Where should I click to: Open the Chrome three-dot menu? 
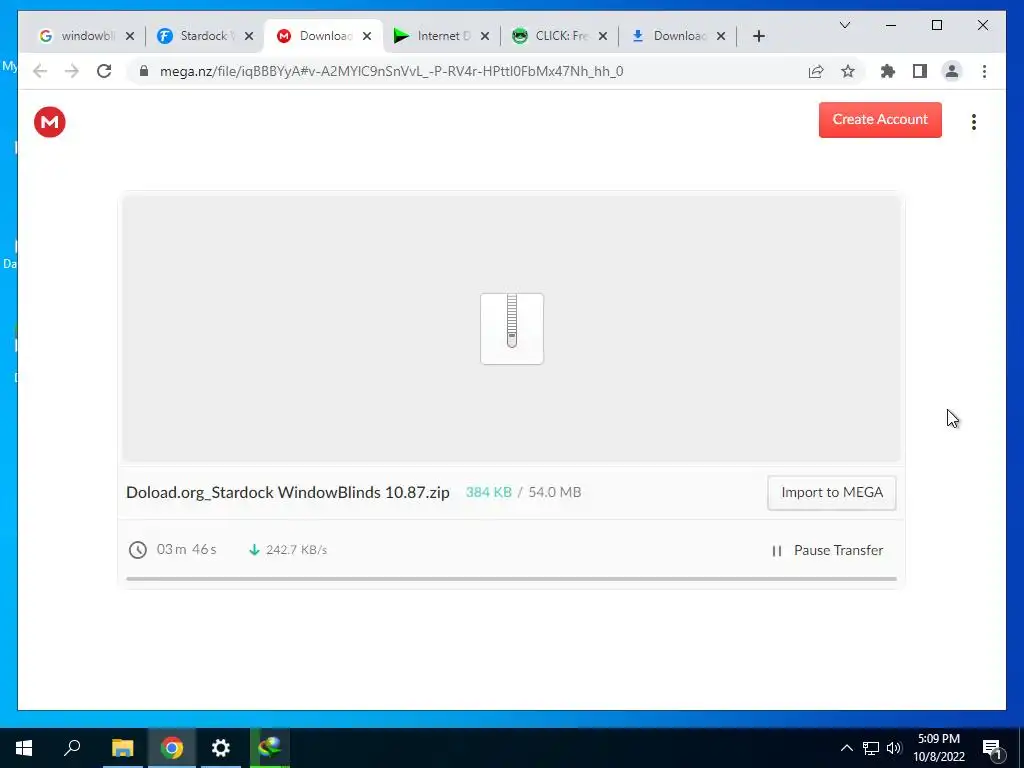984,71
